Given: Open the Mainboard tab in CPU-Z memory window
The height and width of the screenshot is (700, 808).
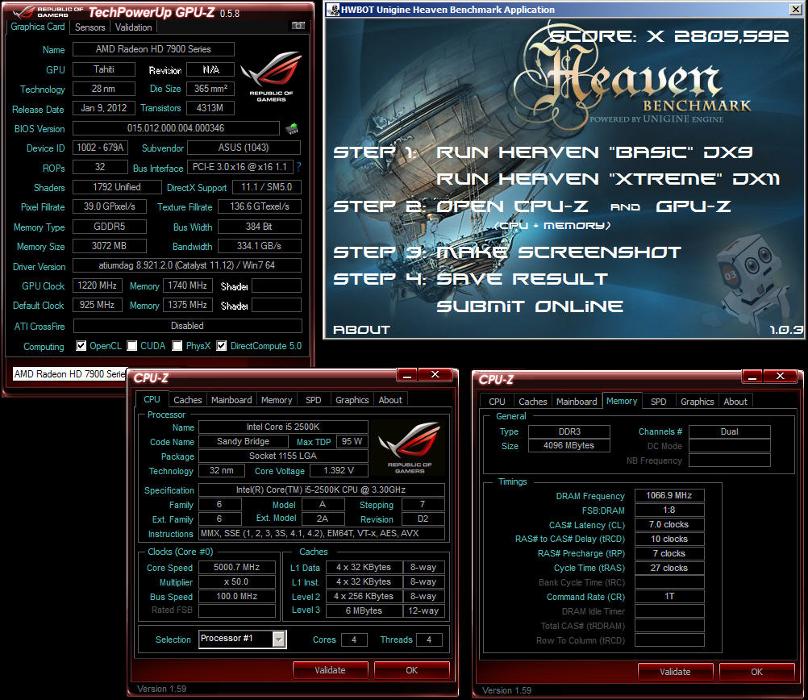Looking at the screenshot, I should tap(577, 401).
